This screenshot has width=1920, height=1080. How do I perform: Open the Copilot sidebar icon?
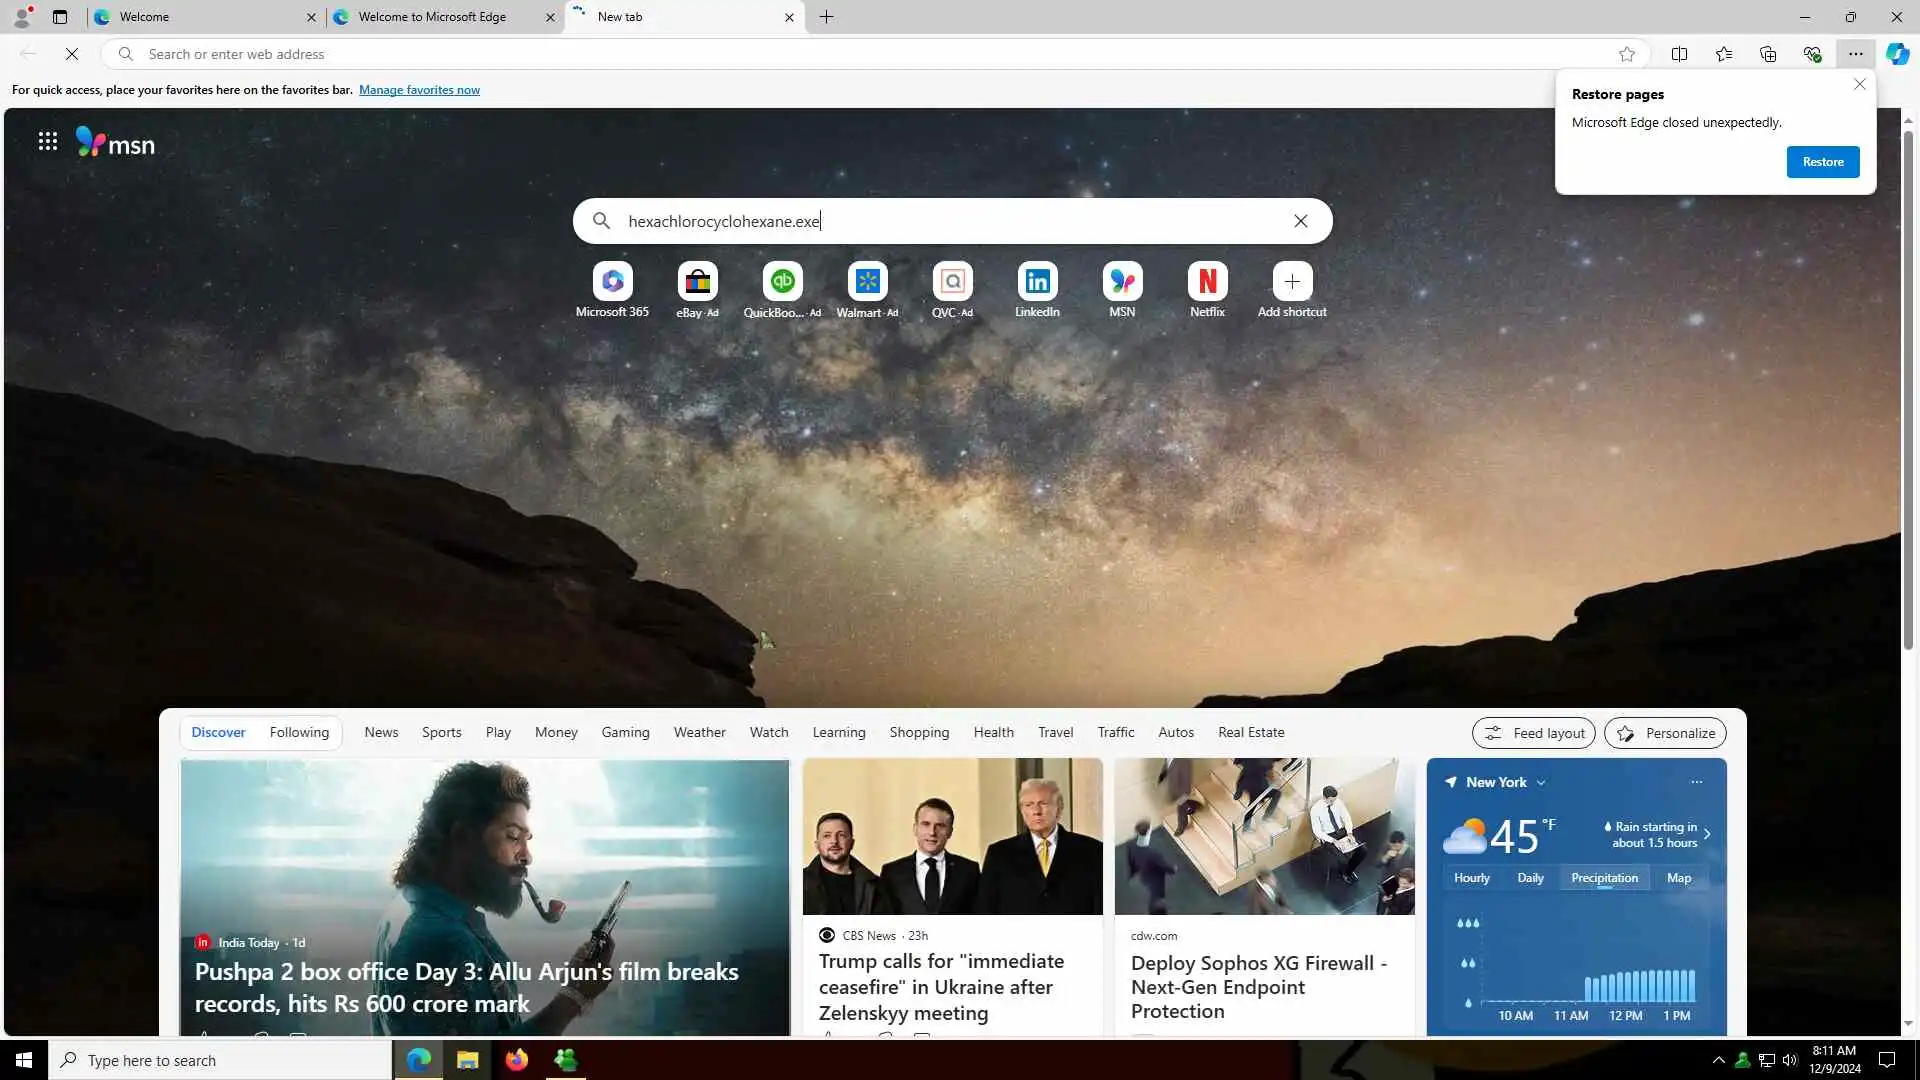pos(1897,54)
